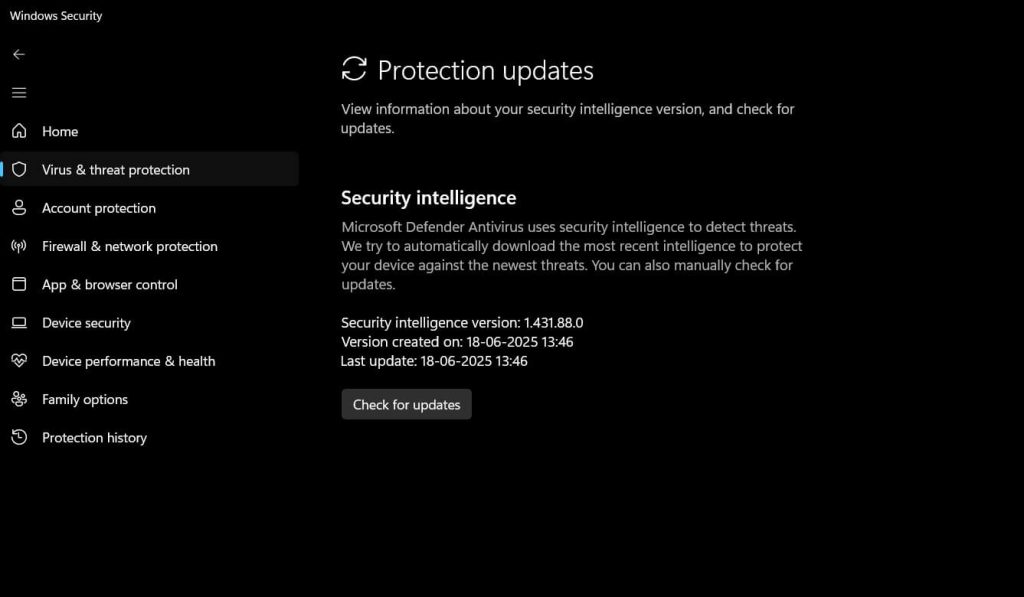Click the Family options icon
1024x597 pixels.
click(x=19, y=399)
